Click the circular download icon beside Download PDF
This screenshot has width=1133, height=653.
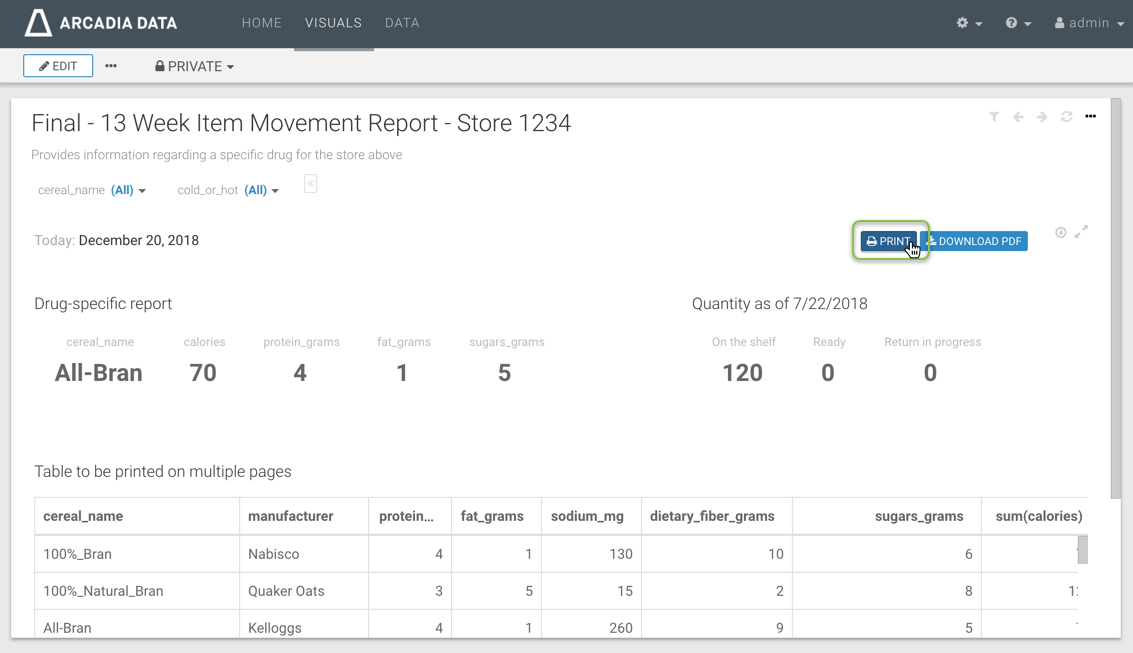(1060, 232)
